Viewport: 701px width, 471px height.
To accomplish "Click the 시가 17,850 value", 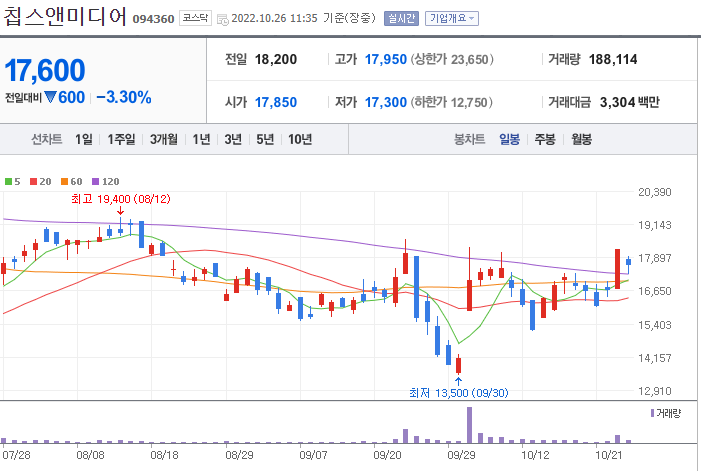I will 276,102.
